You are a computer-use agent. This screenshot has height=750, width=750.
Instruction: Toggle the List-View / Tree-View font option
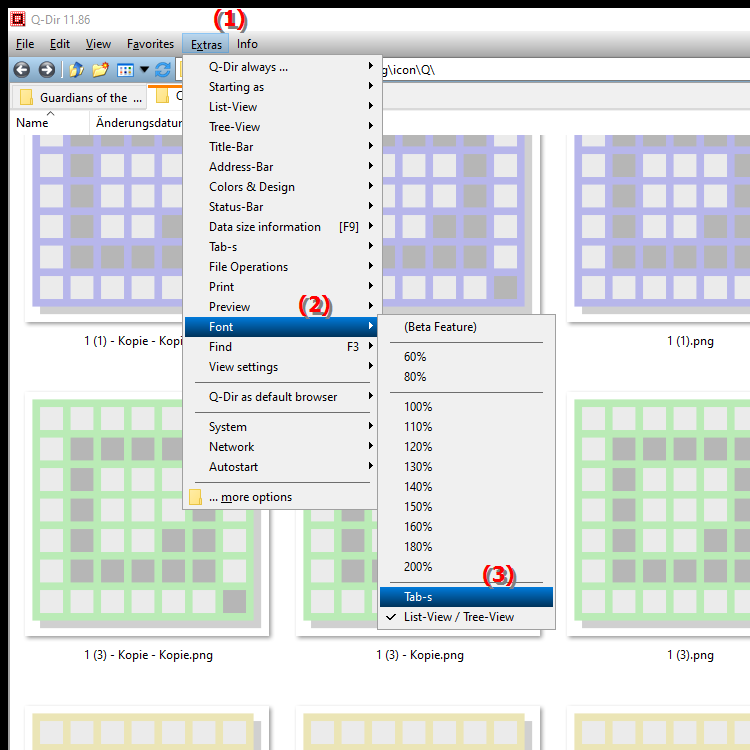[x=458, y=617]
